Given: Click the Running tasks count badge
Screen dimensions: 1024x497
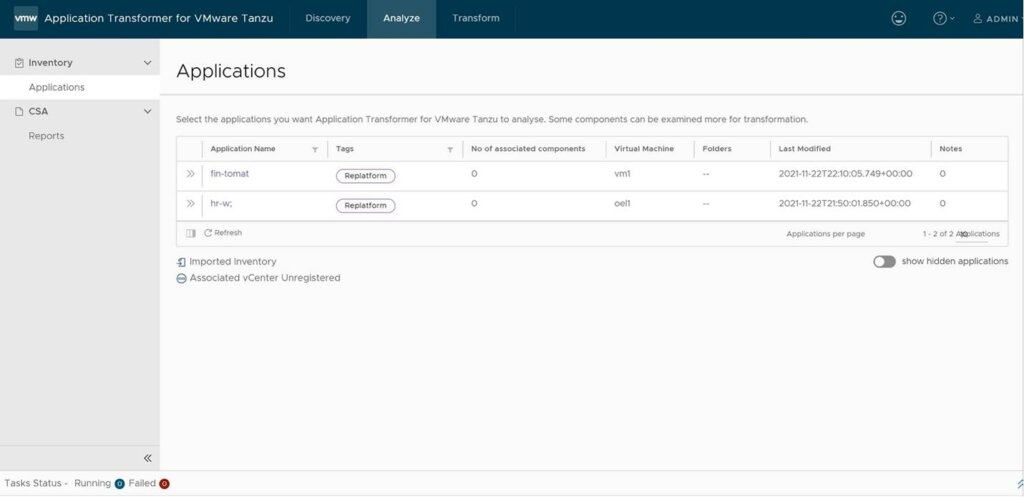Looking at the screenshot, I should [120, 484].
